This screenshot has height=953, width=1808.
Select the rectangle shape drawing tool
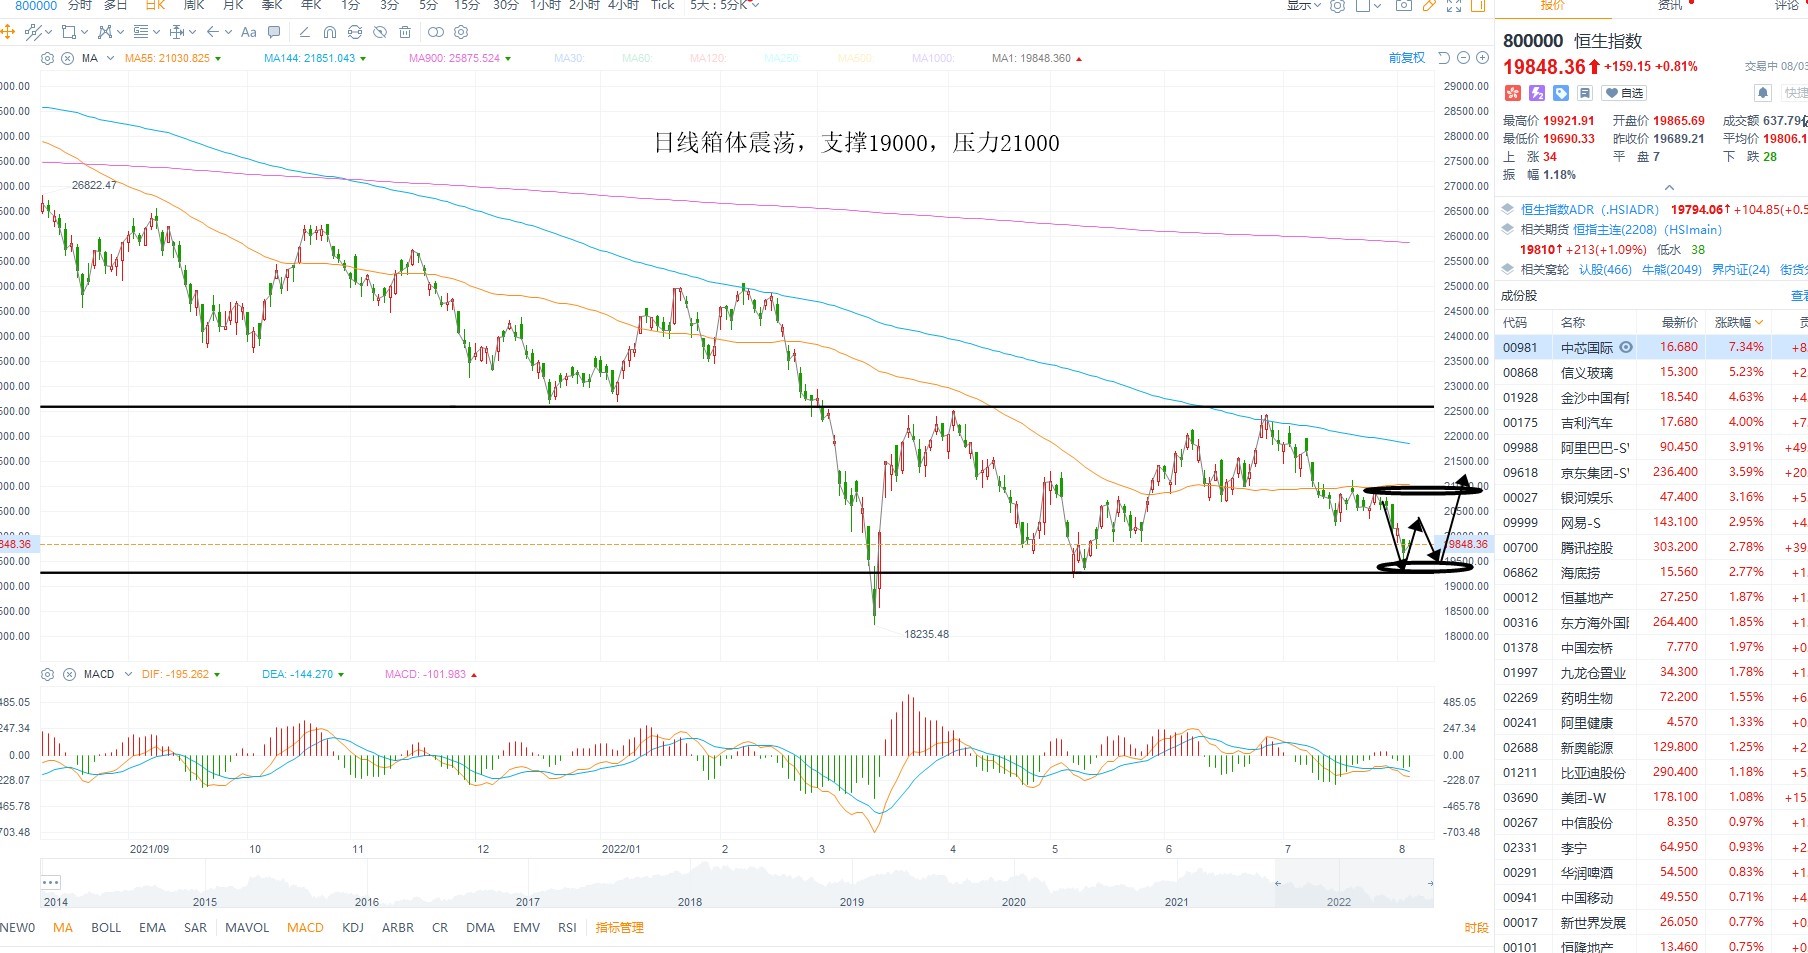pos(69,32)
